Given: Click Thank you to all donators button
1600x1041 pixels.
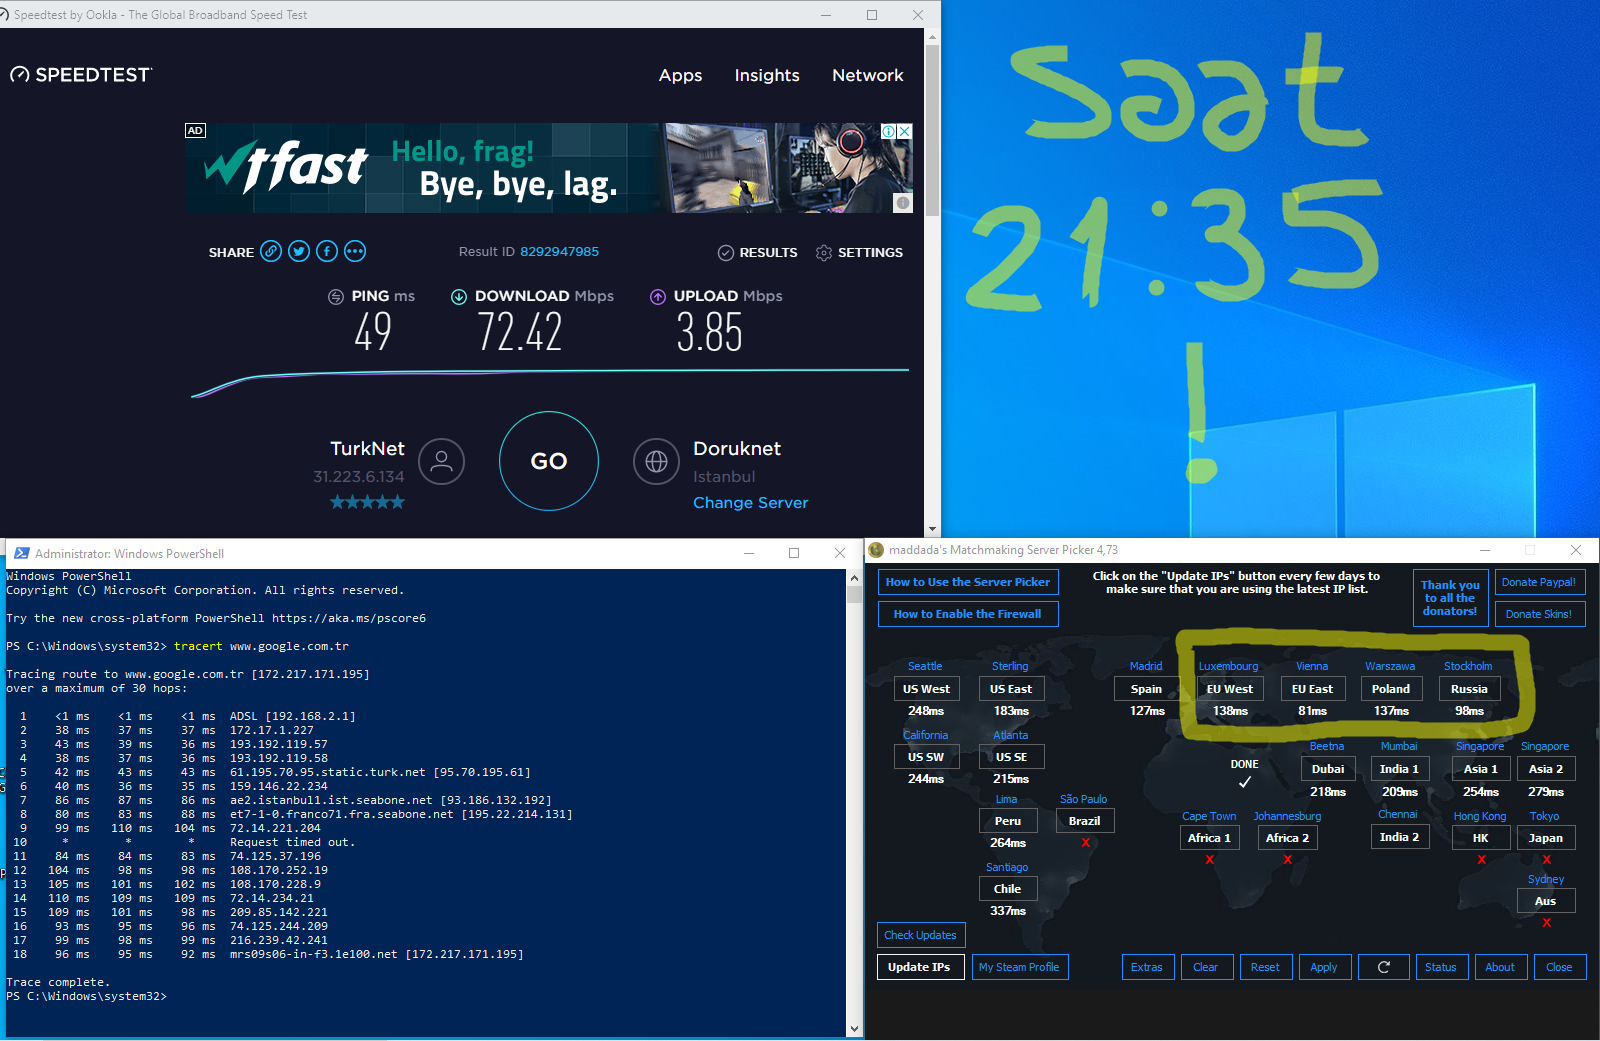Looking at the screenshot, I should [1450, 598].
